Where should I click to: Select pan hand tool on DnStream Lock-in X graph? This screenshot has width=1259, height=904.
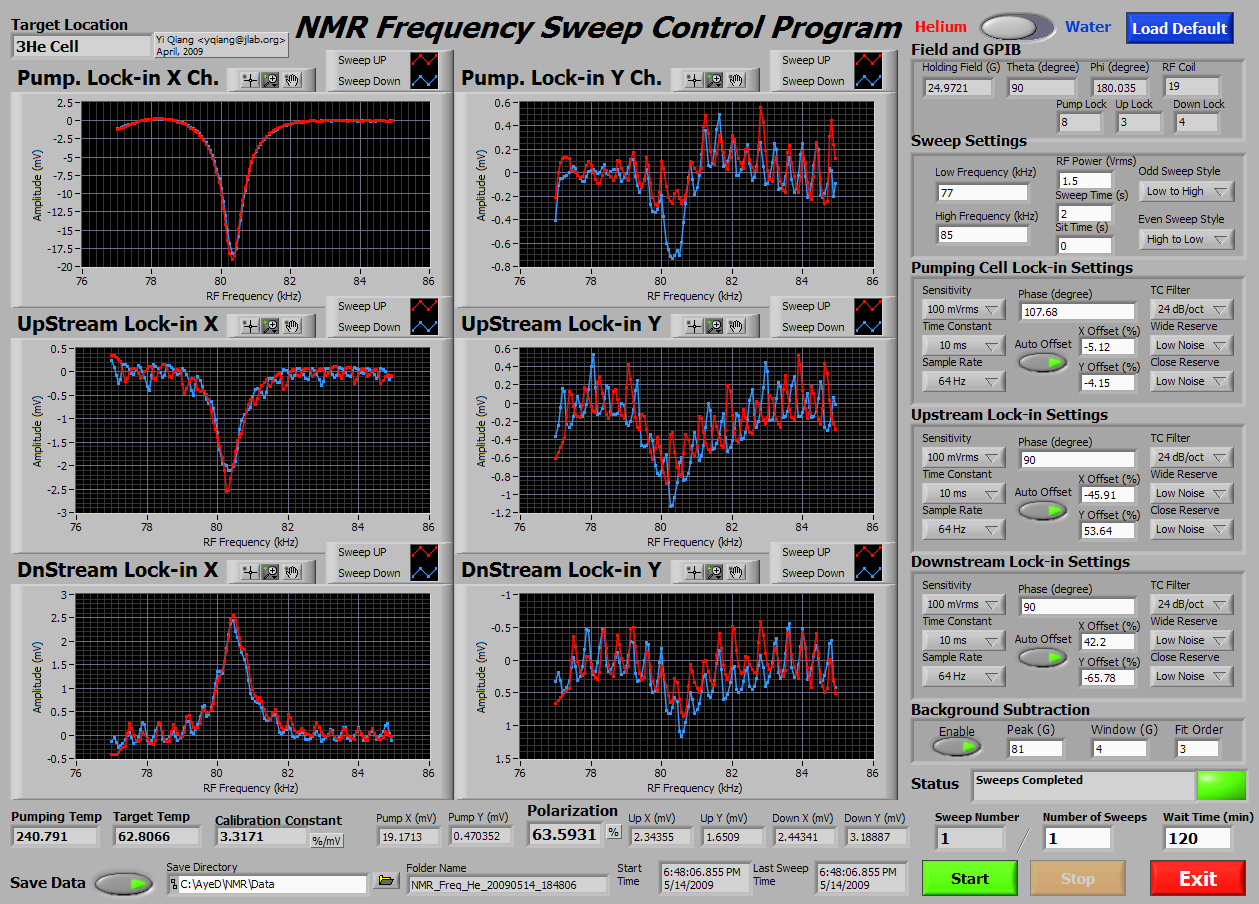[292, 571]
